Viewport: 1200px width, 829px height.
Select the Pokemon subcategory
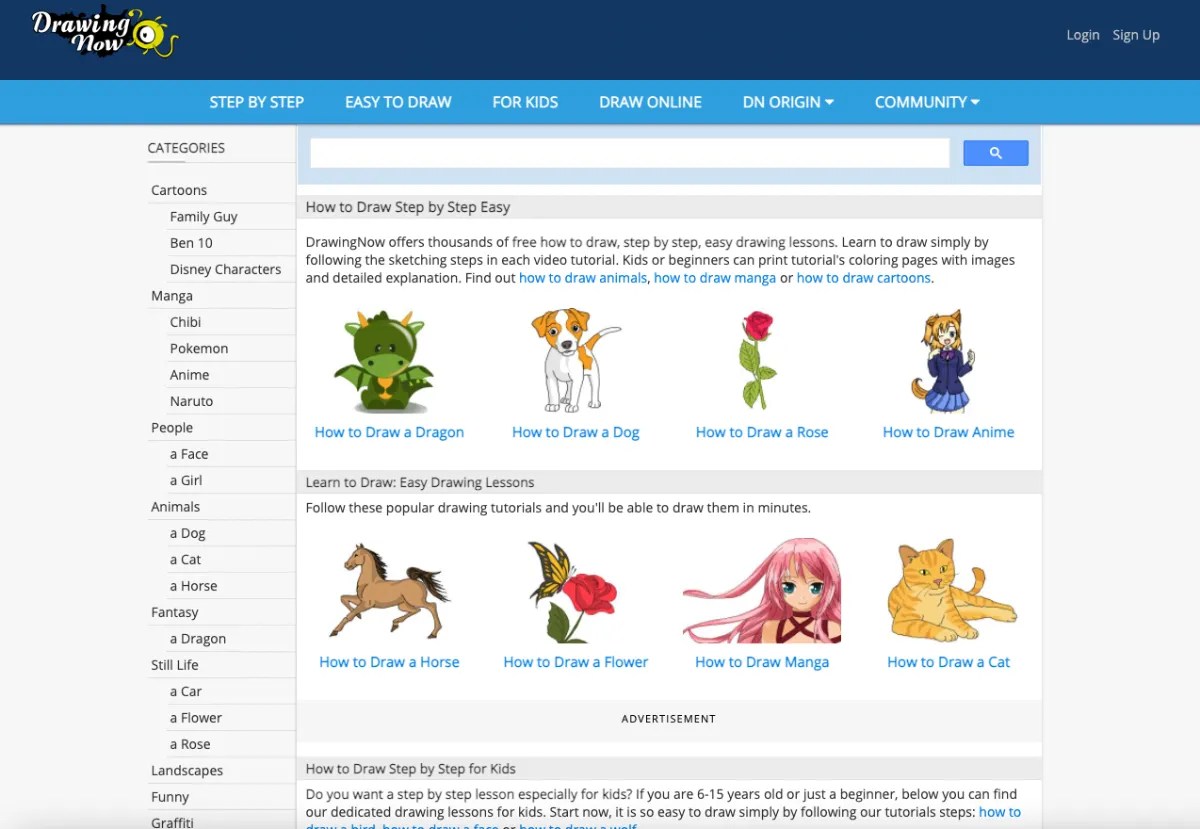pos(199,348)
